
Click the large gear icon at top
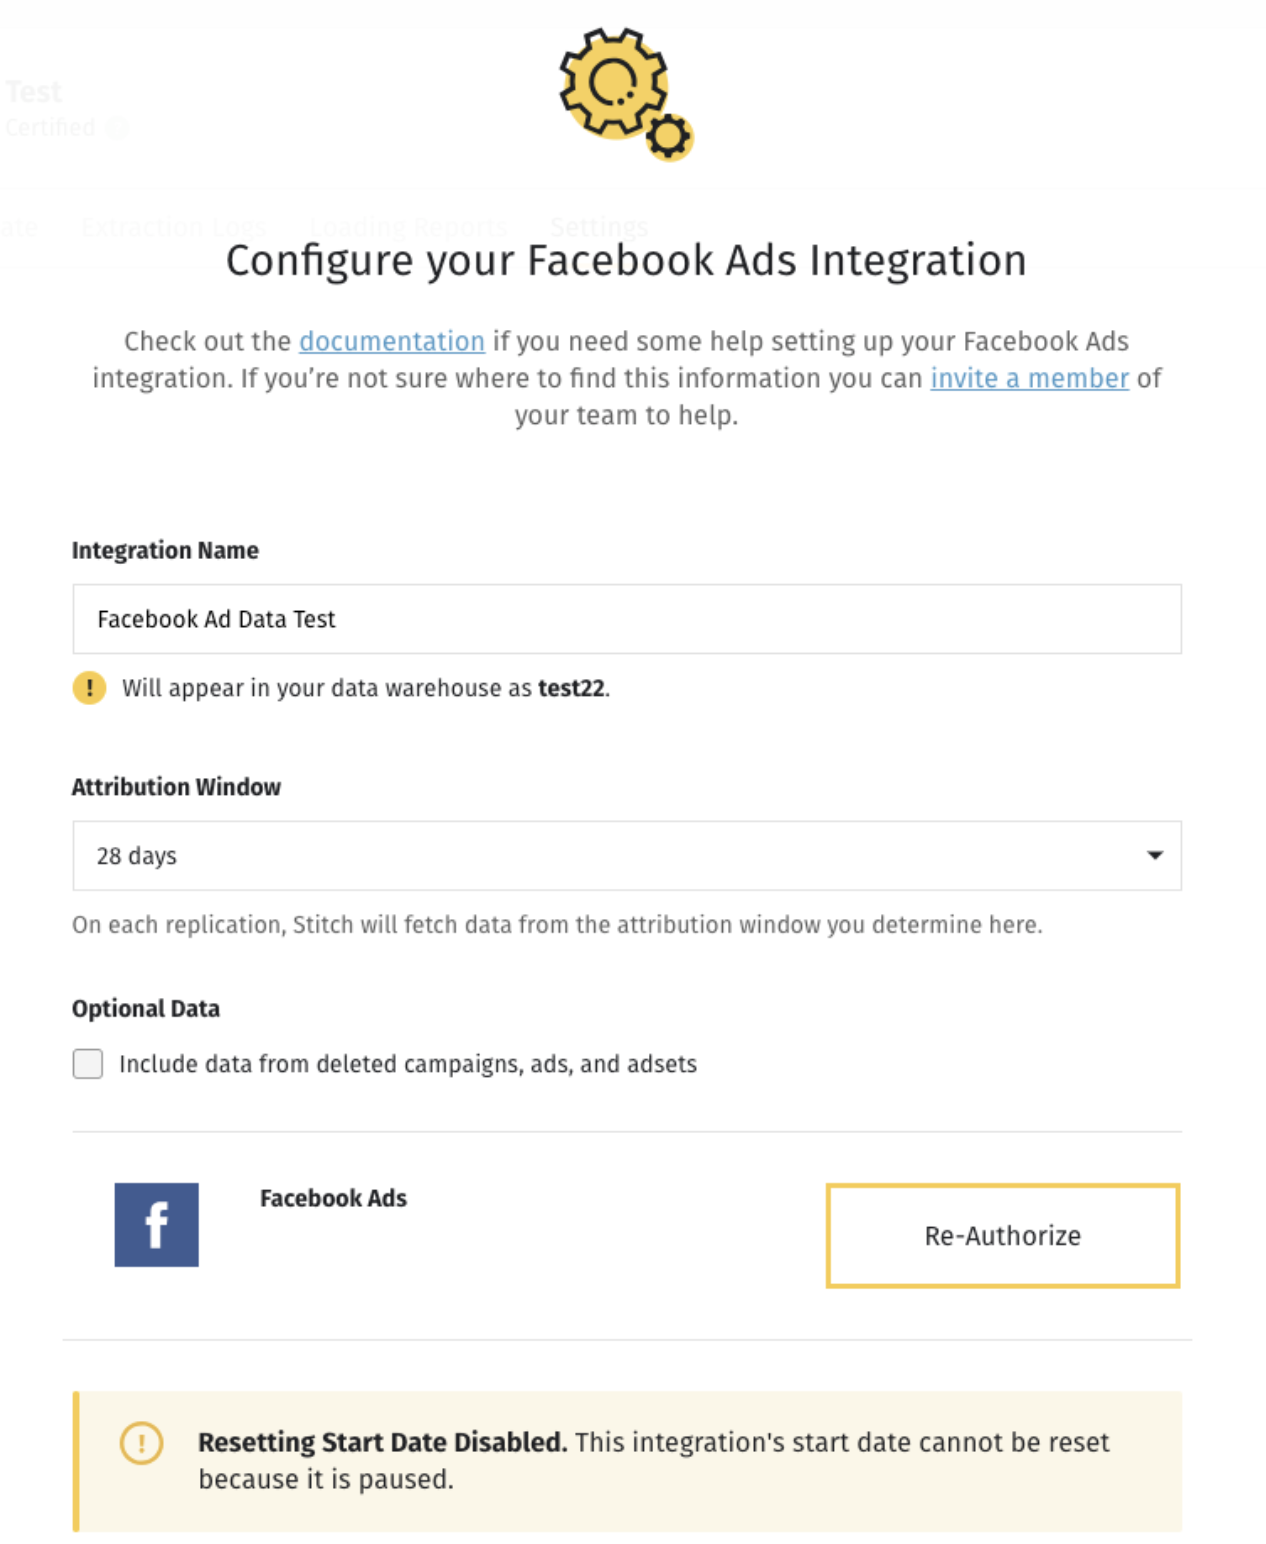pos(611,82)
